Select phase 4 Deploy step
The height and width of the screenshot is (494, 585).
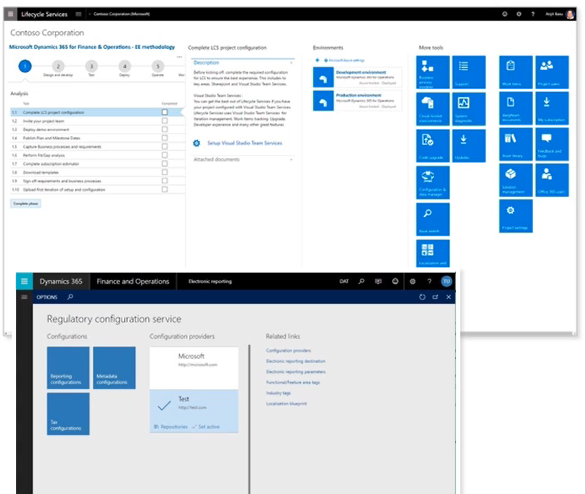125,66
